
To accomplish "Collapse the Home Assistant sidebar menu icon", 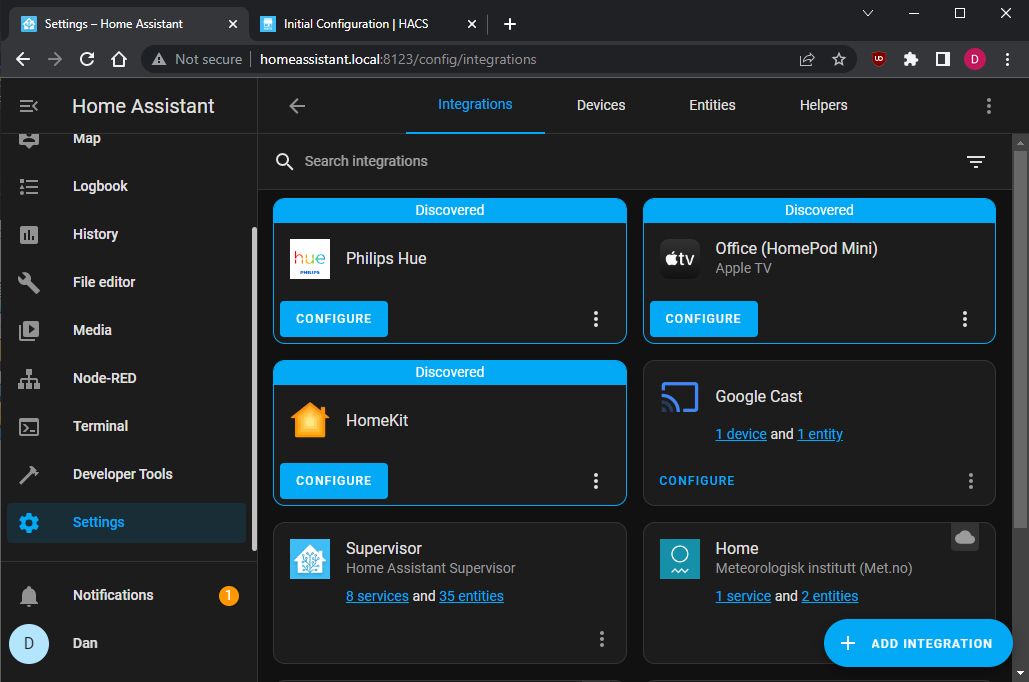I will [x=29, y=106].
